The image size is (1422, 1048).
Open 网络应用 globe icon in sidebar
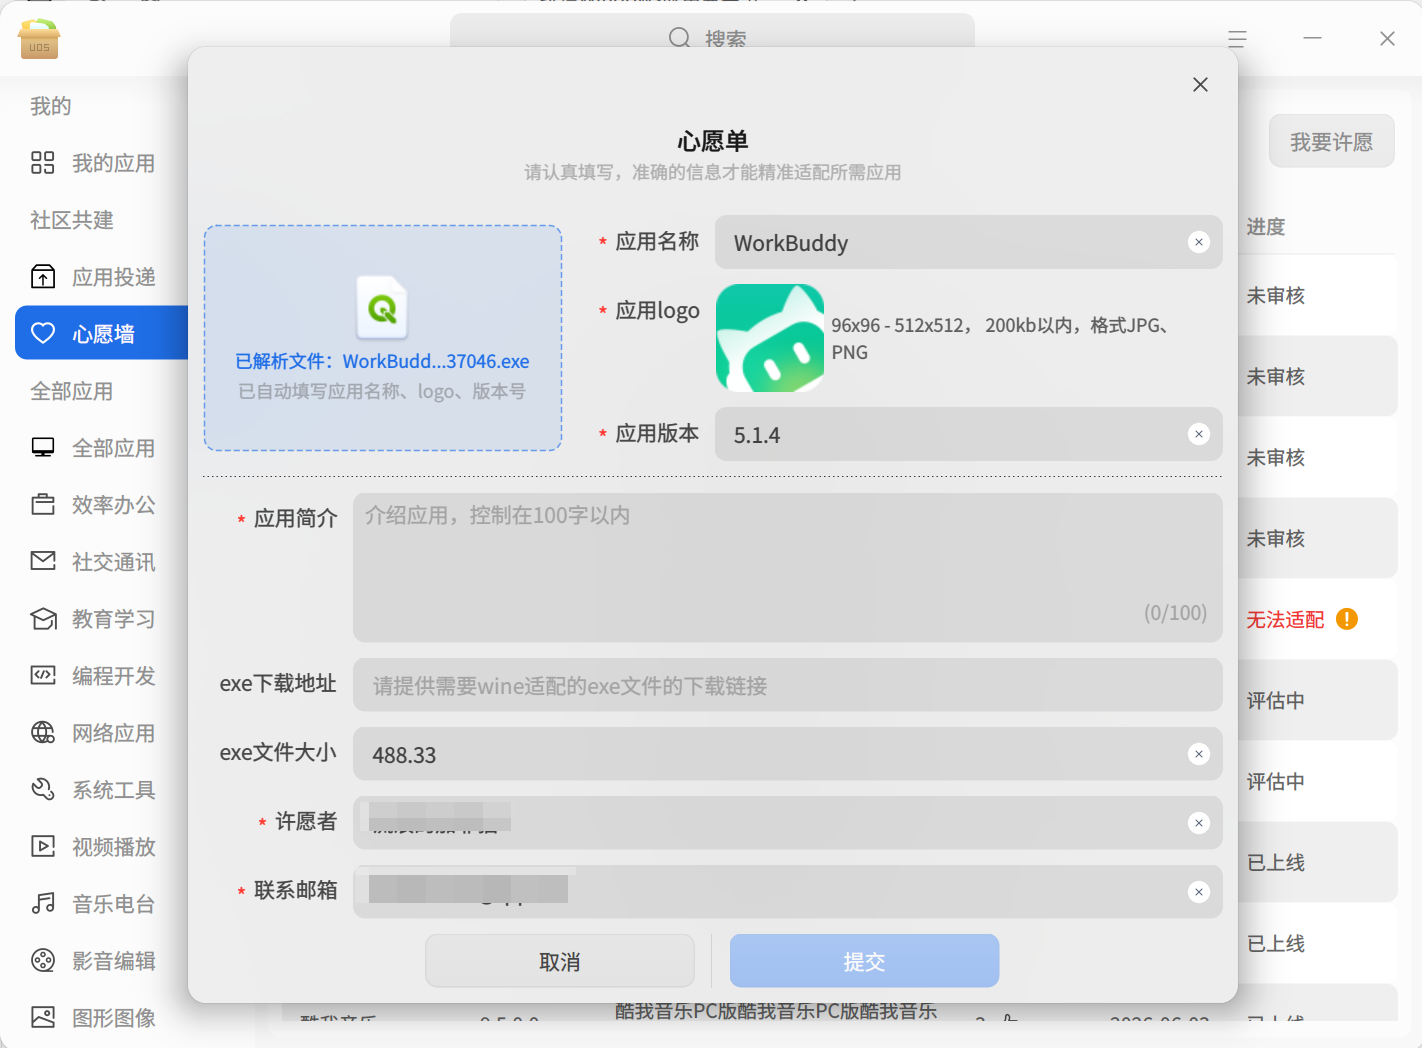(43, 733)
